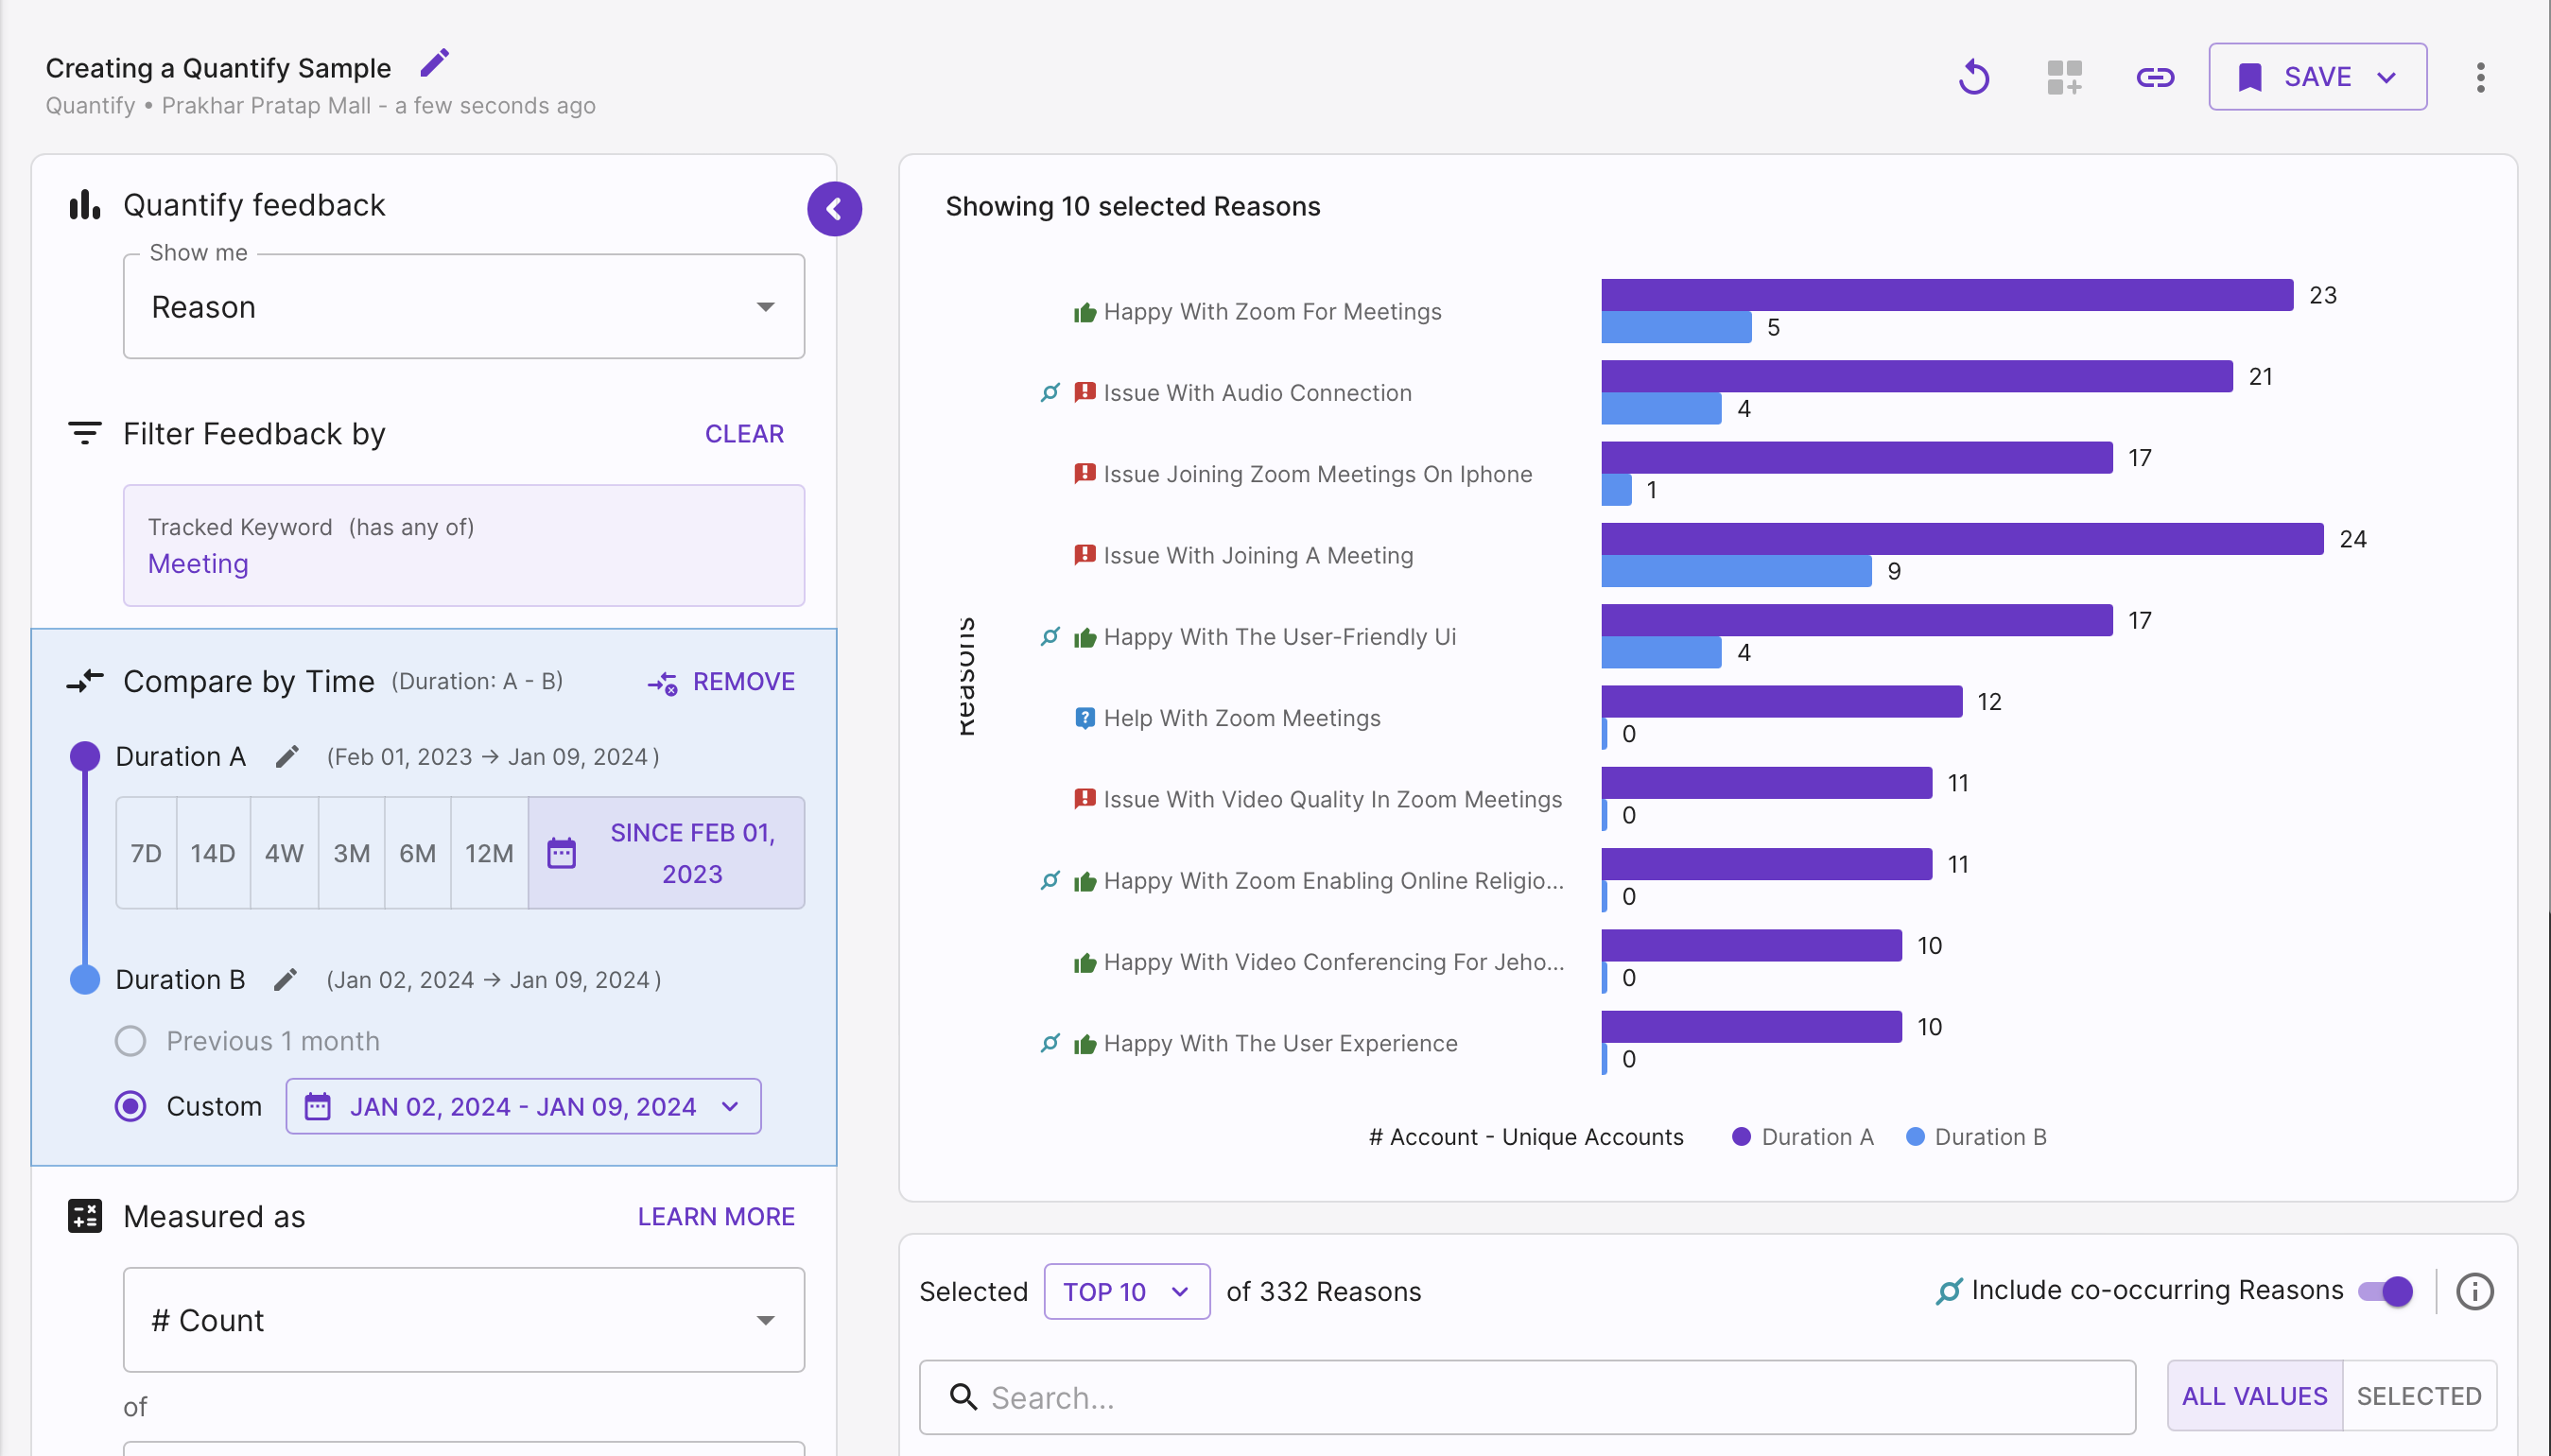Open the three-dot more options menu
Screen dimensions: 2551x1456
click(2480, 77)
